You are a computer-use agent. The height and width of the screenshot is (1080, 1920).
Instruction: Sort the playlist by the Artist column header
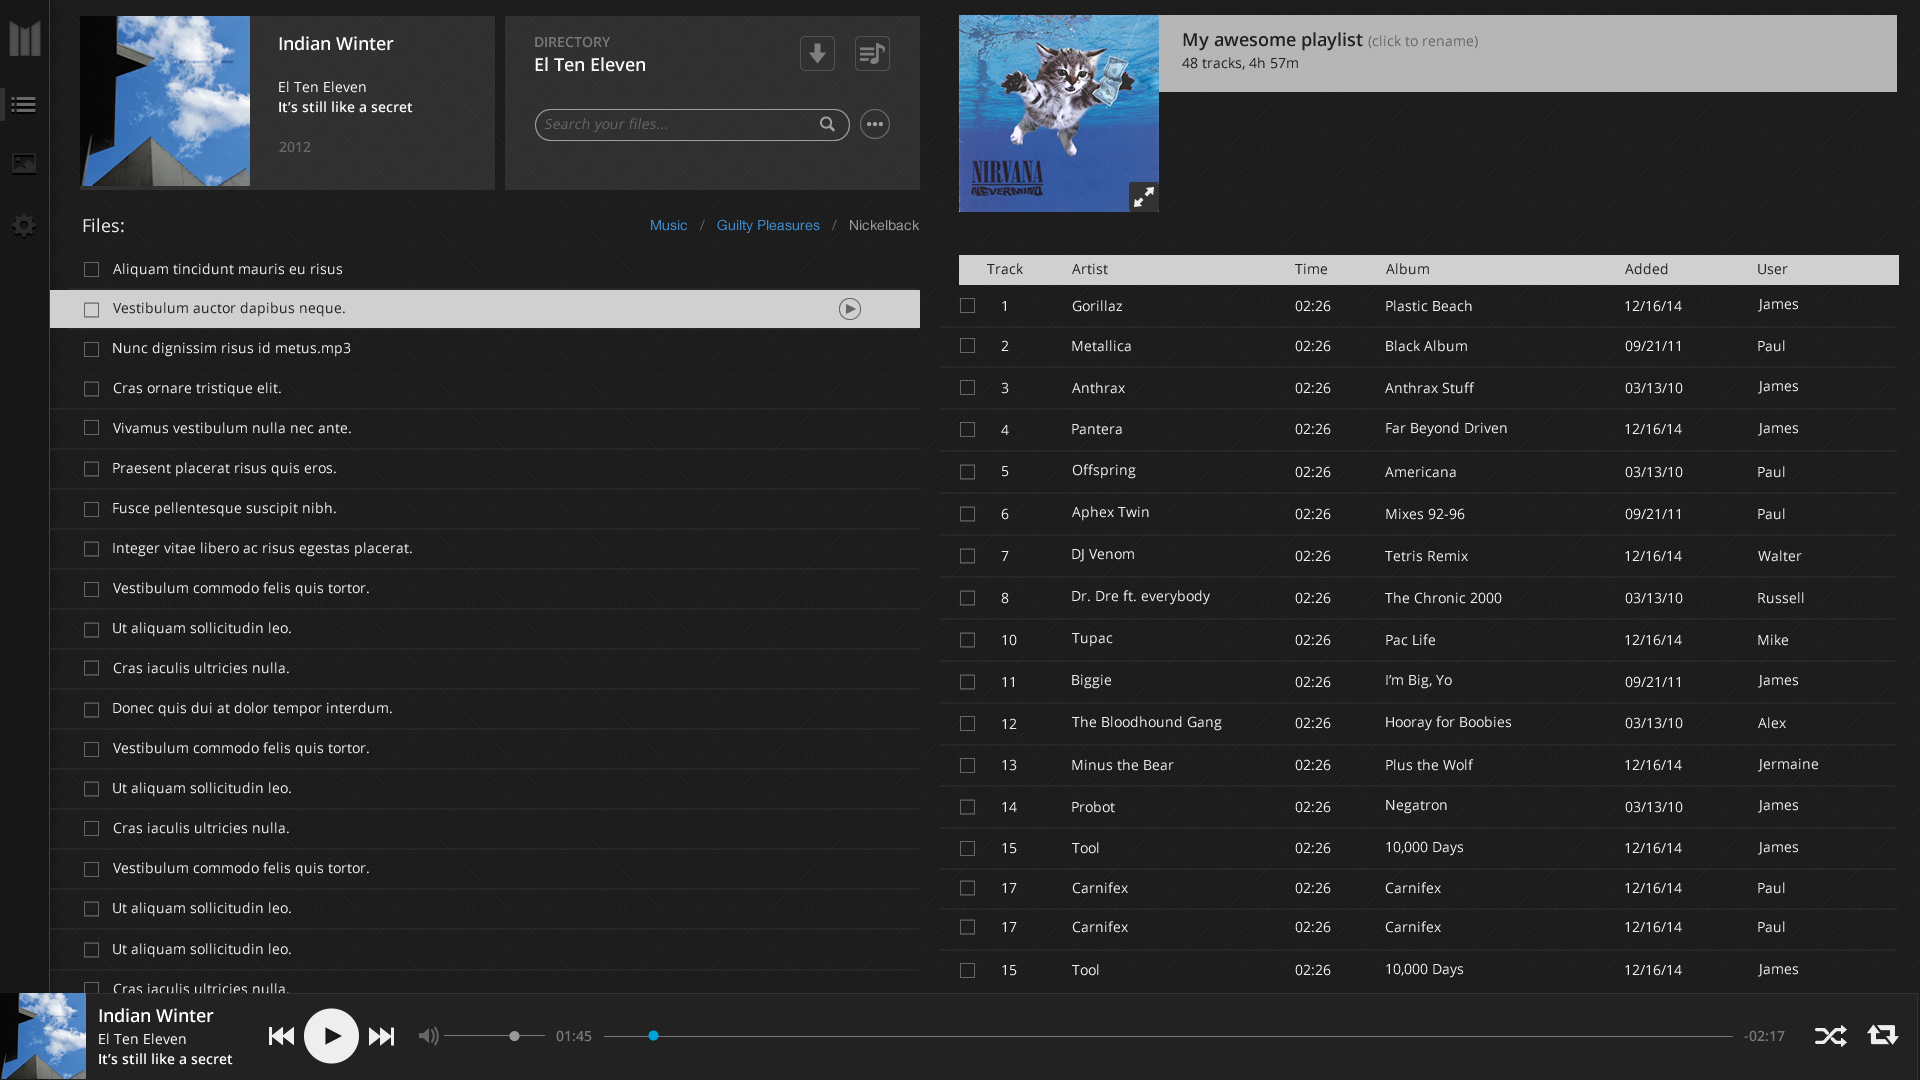(1089, 269)
